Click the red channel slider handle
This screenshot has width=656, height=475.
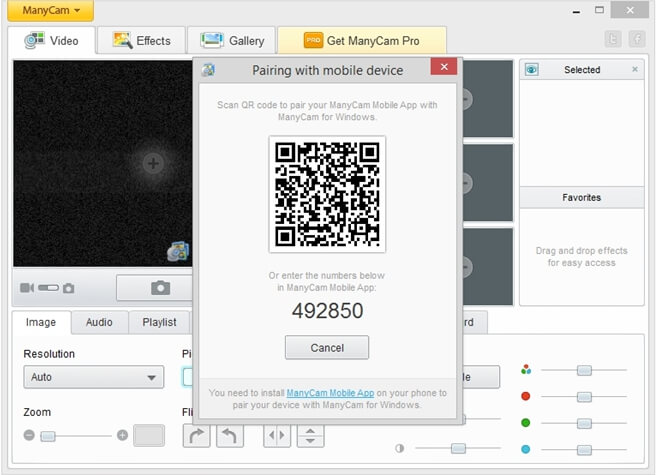(x=584, y=397)
